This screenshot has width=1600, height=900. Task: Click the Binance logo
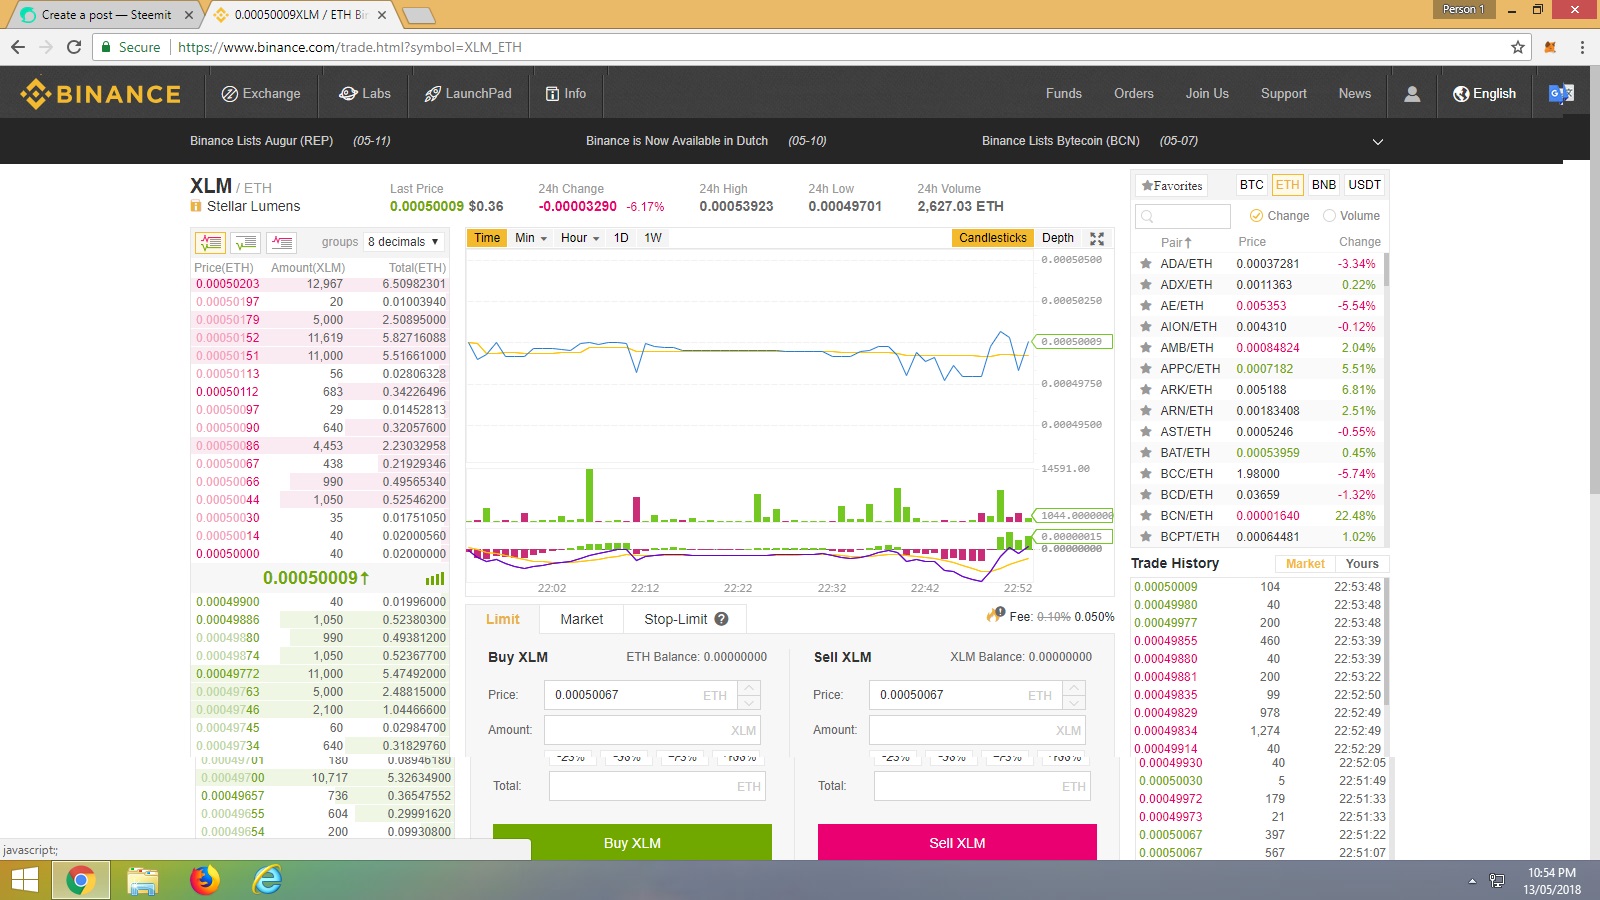[x=101, y=94]
